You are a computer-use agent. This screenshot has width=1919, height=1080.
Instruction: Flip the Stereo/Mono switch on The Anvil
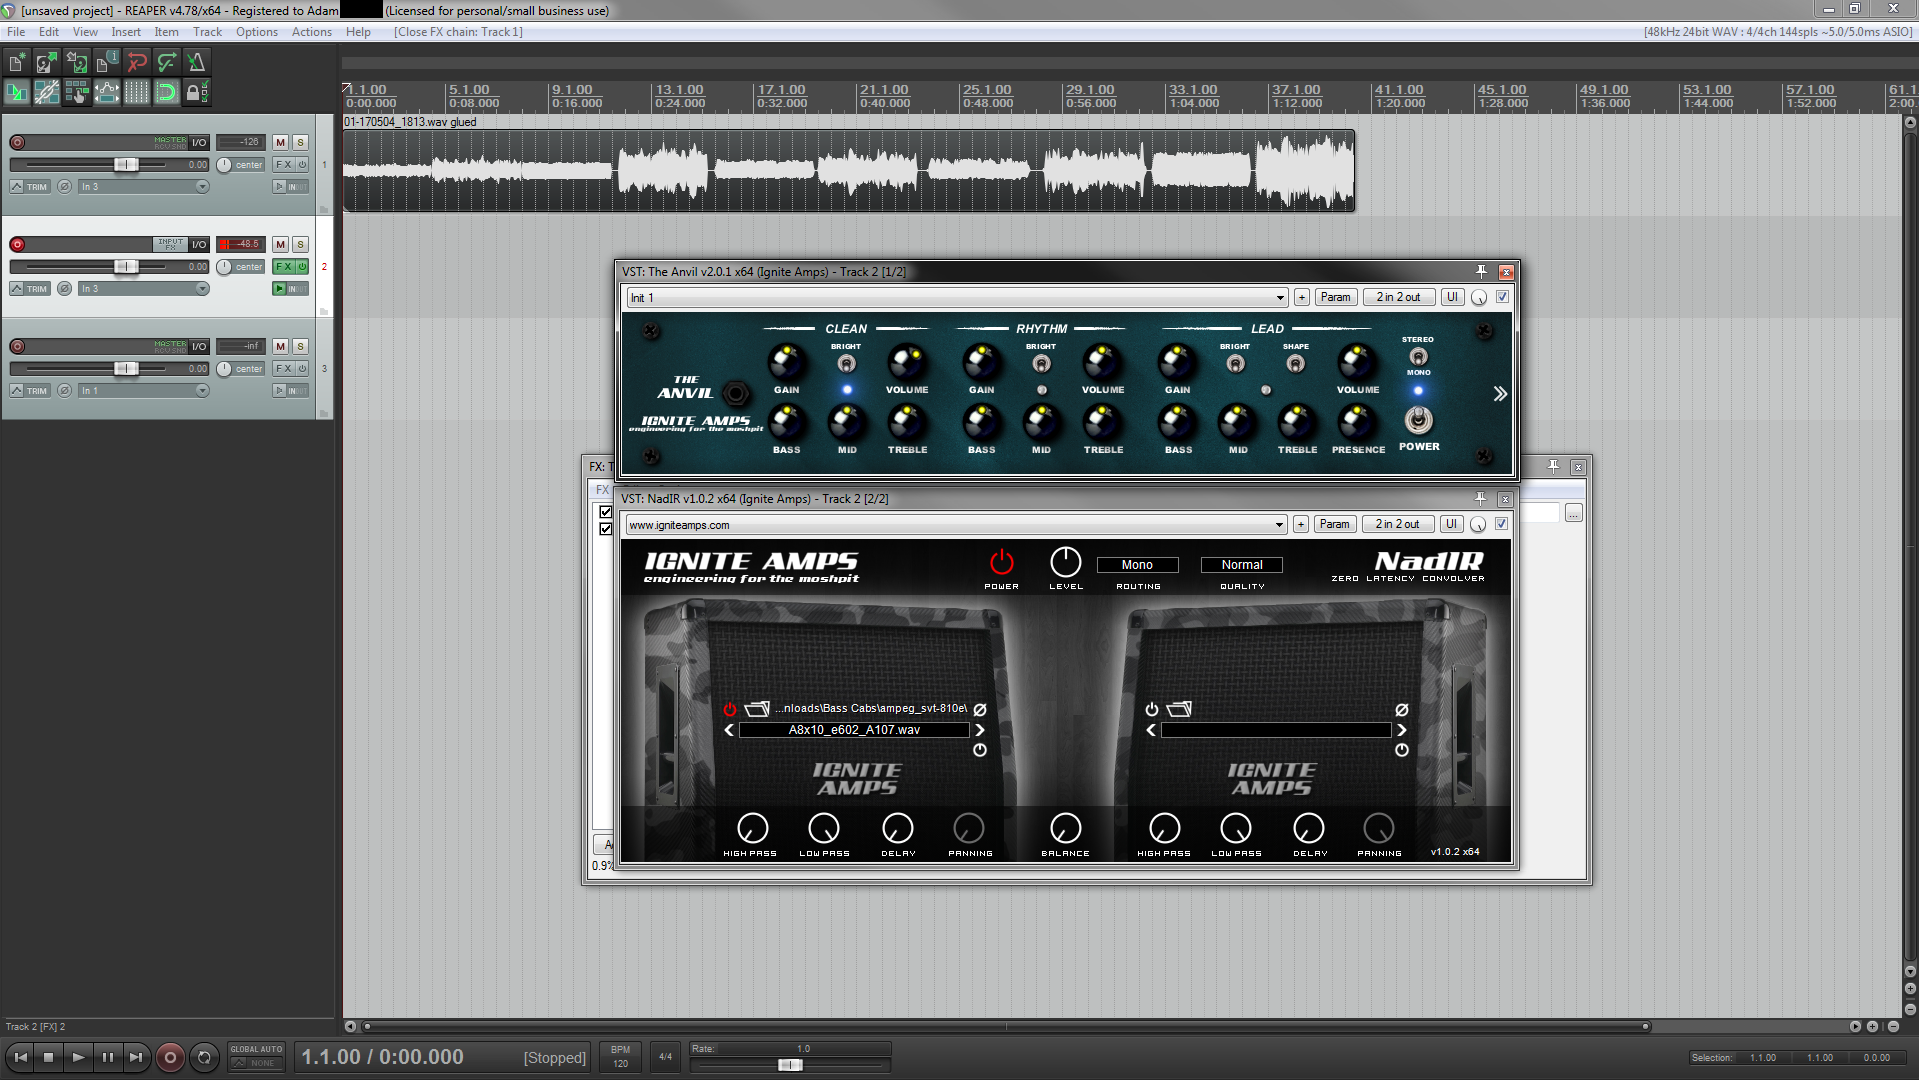pos(1418,356)
